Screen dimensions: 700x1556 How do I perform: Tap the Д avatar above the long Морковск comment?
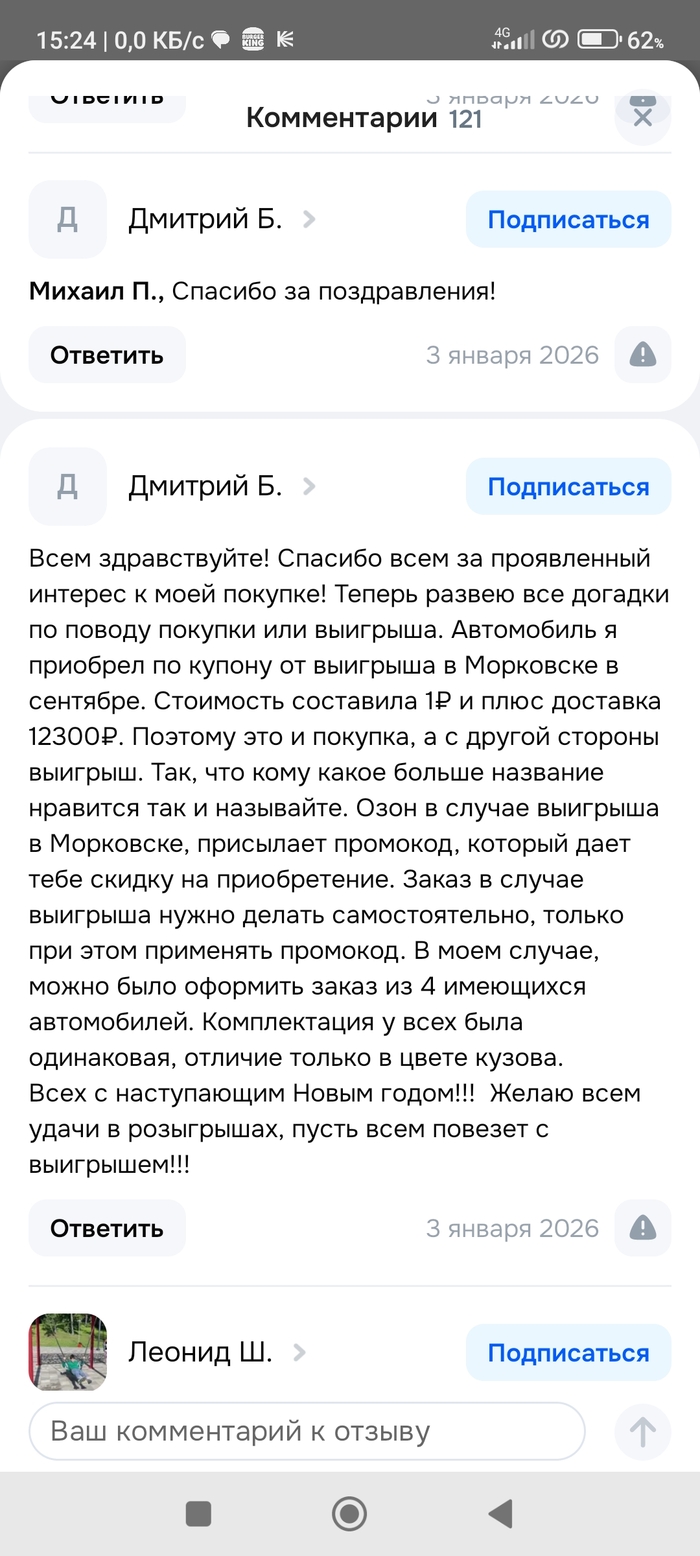[67, 486]
